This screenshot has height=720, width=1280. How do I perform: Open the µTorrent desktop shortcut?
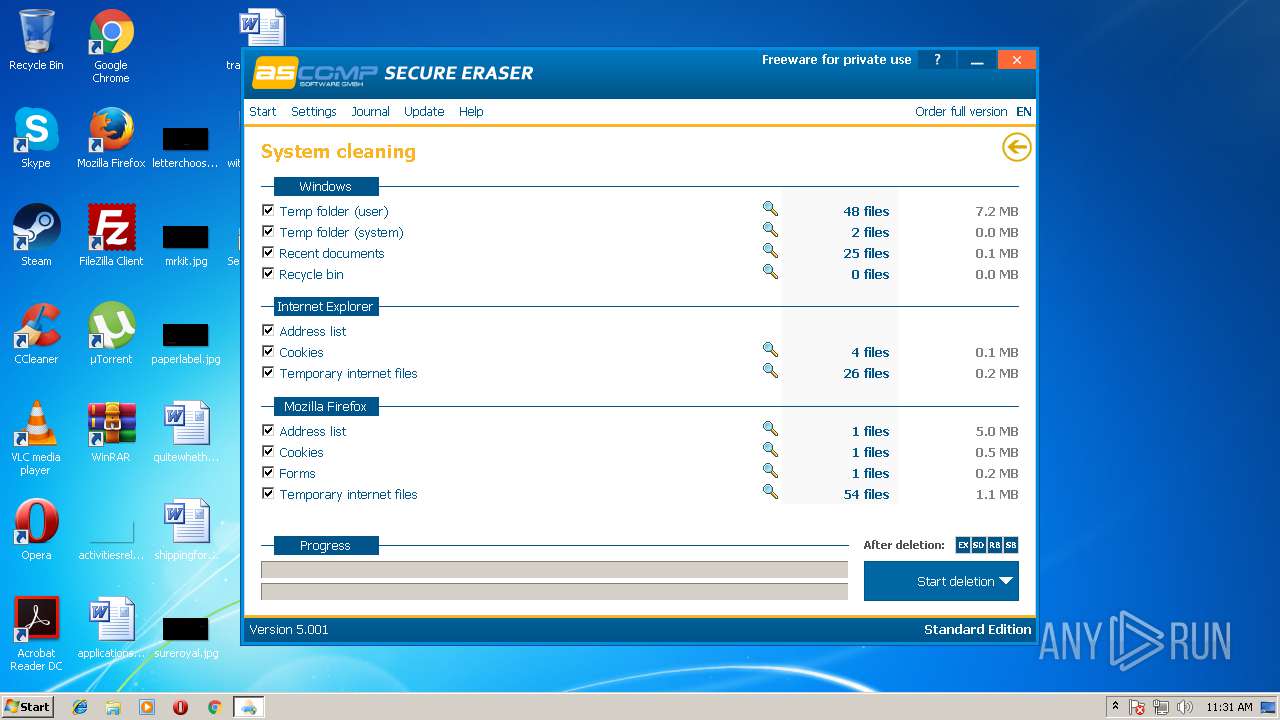pyautogui.click(x=111, y=334)
